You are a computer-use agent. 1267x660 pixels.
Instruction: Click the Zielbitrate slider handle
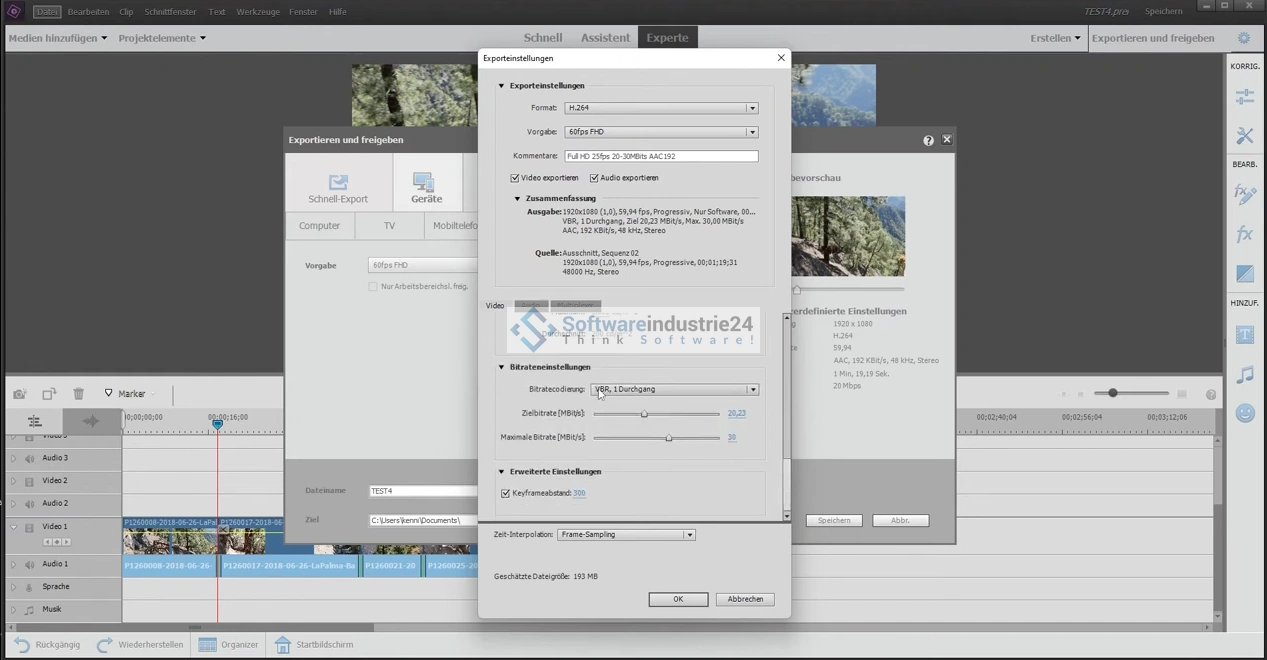pos(644,413)
